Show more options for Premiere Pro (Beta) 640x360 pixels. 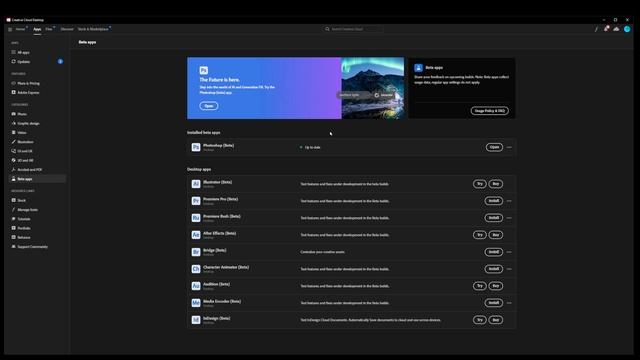click(x=509, y=201)
